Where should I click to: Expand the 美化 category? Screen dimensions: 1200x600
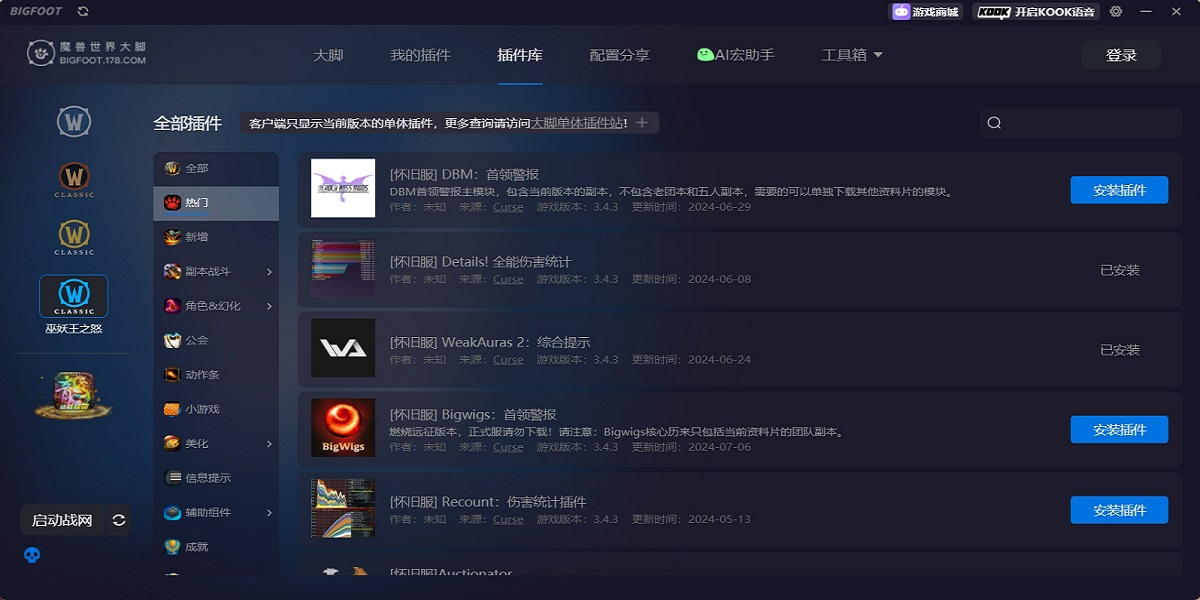(269, 444)
